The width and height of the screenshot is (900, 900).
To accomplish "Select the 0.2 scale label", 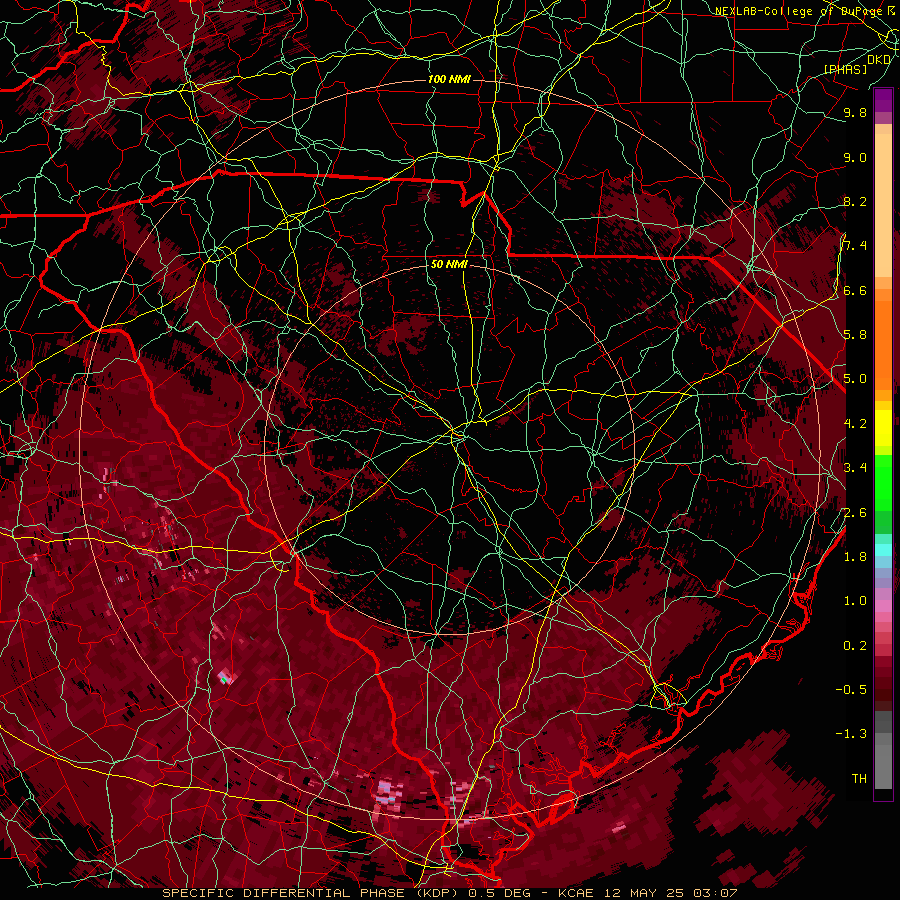I will click(x=855, y=645).
